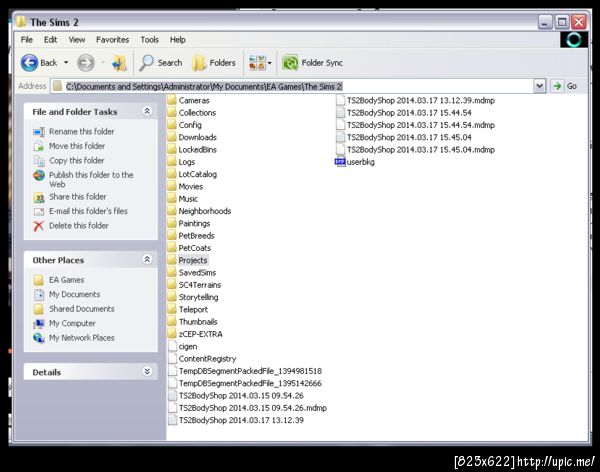Select the SavedSims folder icon
Viewport: 600px width, 472px height.
point(172,272)
